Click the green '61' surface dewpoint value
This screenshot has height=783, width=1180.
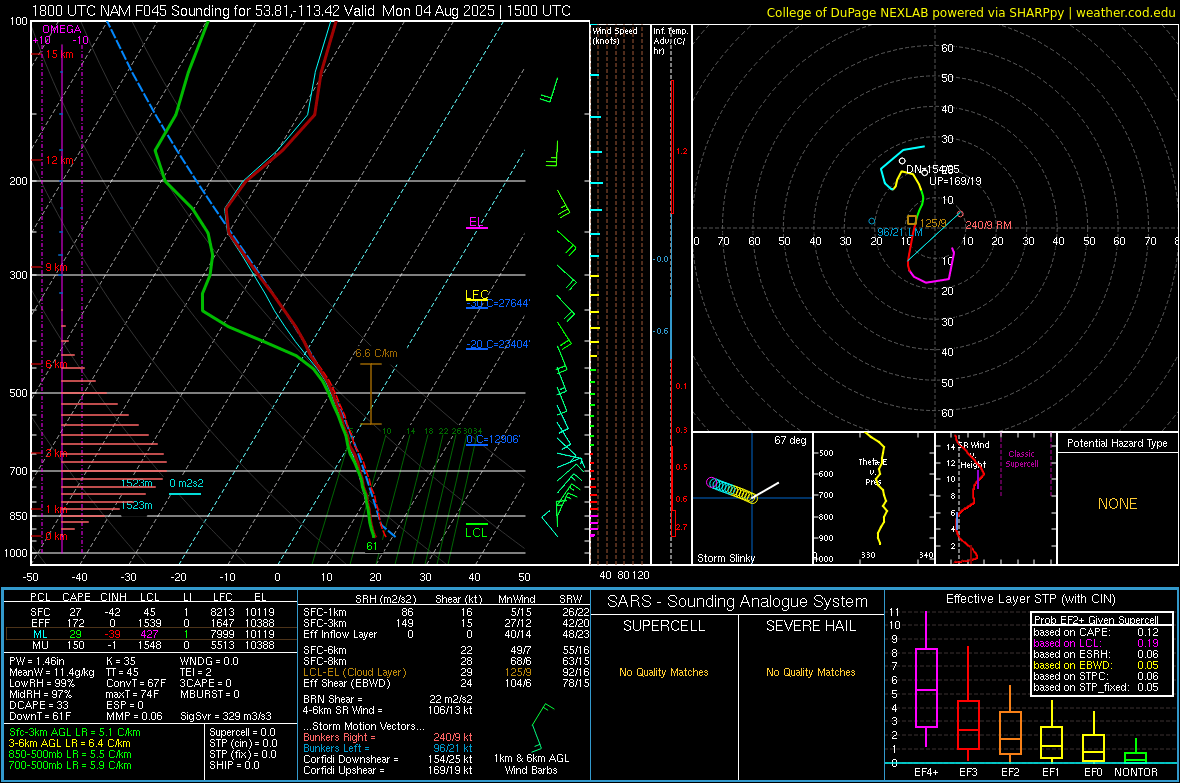pos(372,546)
